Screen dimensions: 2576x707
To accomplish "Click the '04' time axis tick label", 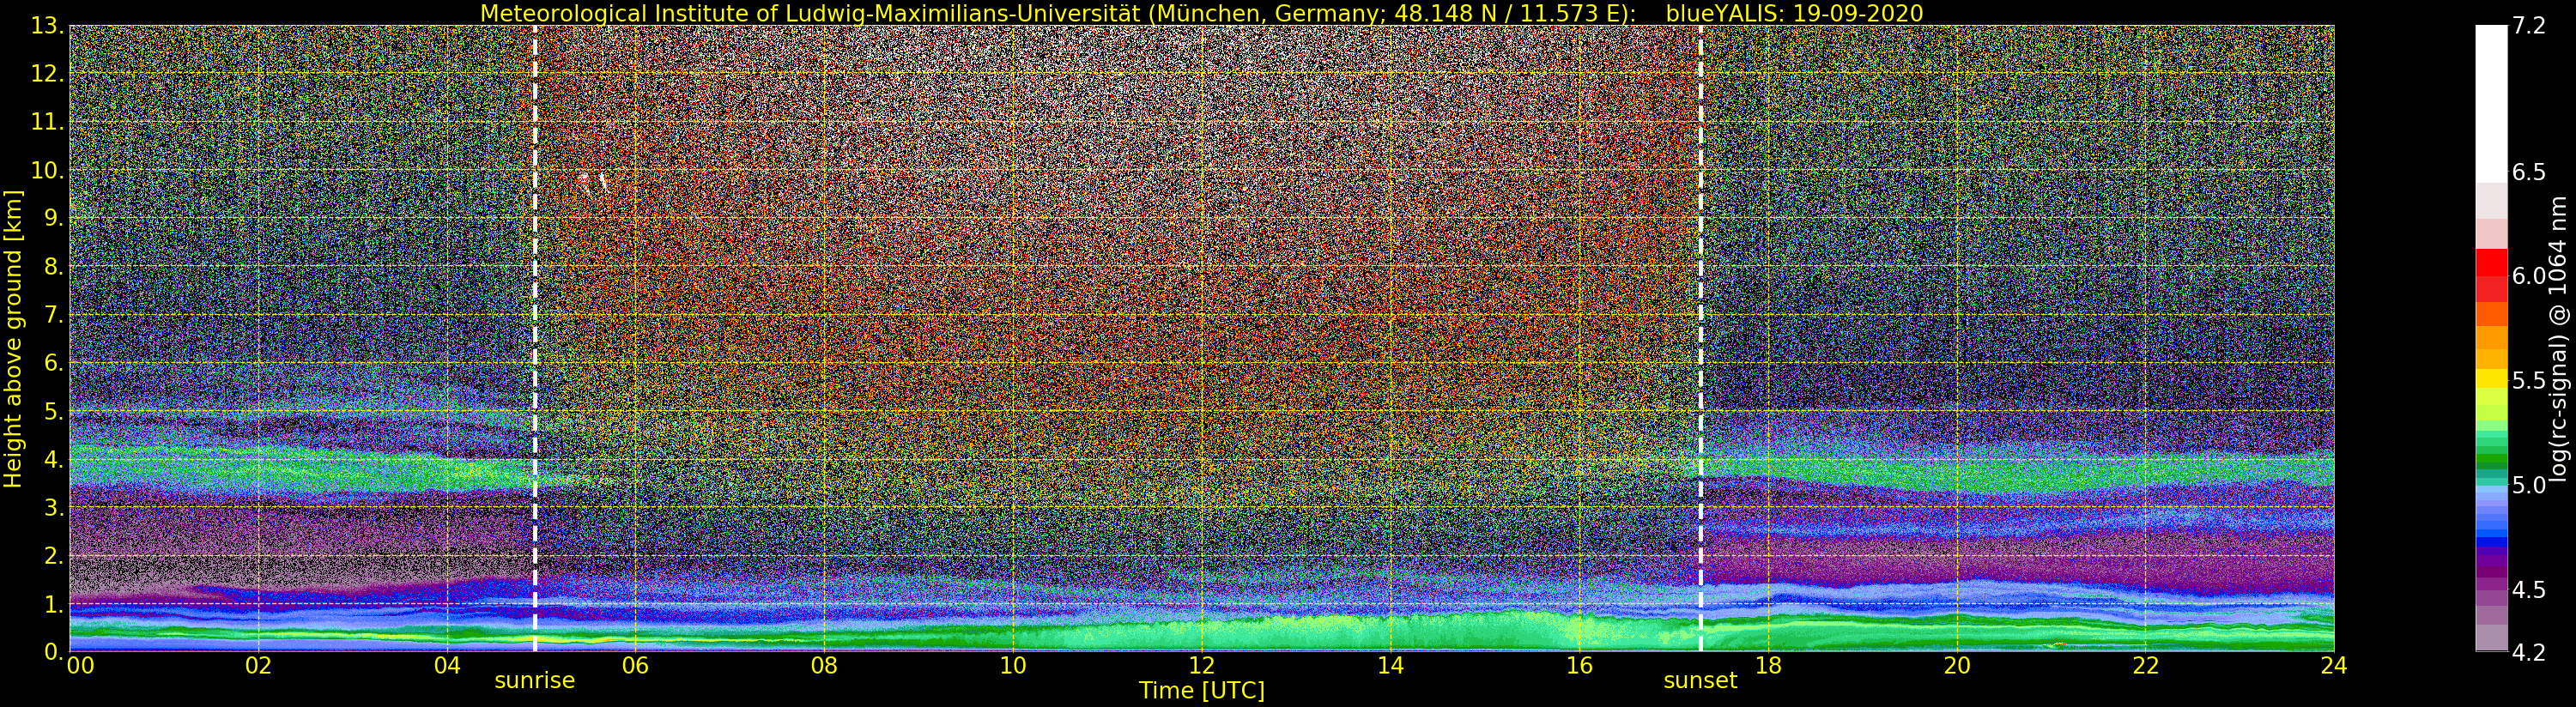I will coord(447,665).
